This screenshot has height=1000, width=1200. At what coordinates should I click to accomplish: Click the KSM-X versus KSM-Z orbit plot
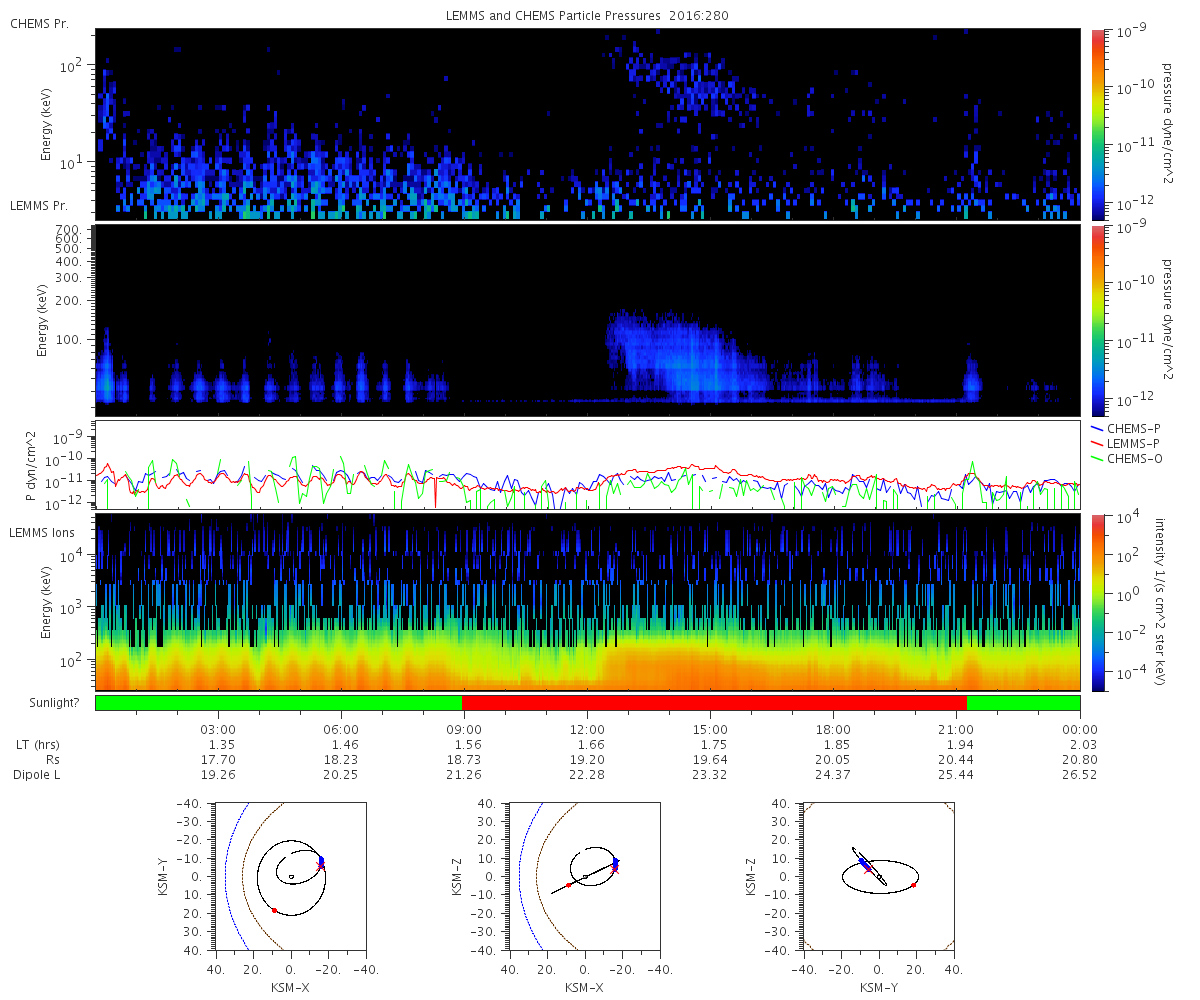[x=585, y=876]
